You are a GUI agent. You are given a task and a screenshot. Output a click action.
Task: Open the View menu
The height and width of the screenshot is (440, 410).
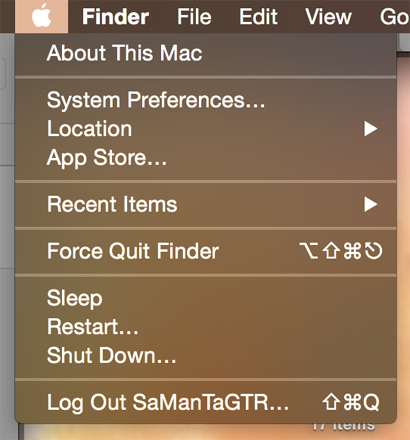tap(328, 17)
